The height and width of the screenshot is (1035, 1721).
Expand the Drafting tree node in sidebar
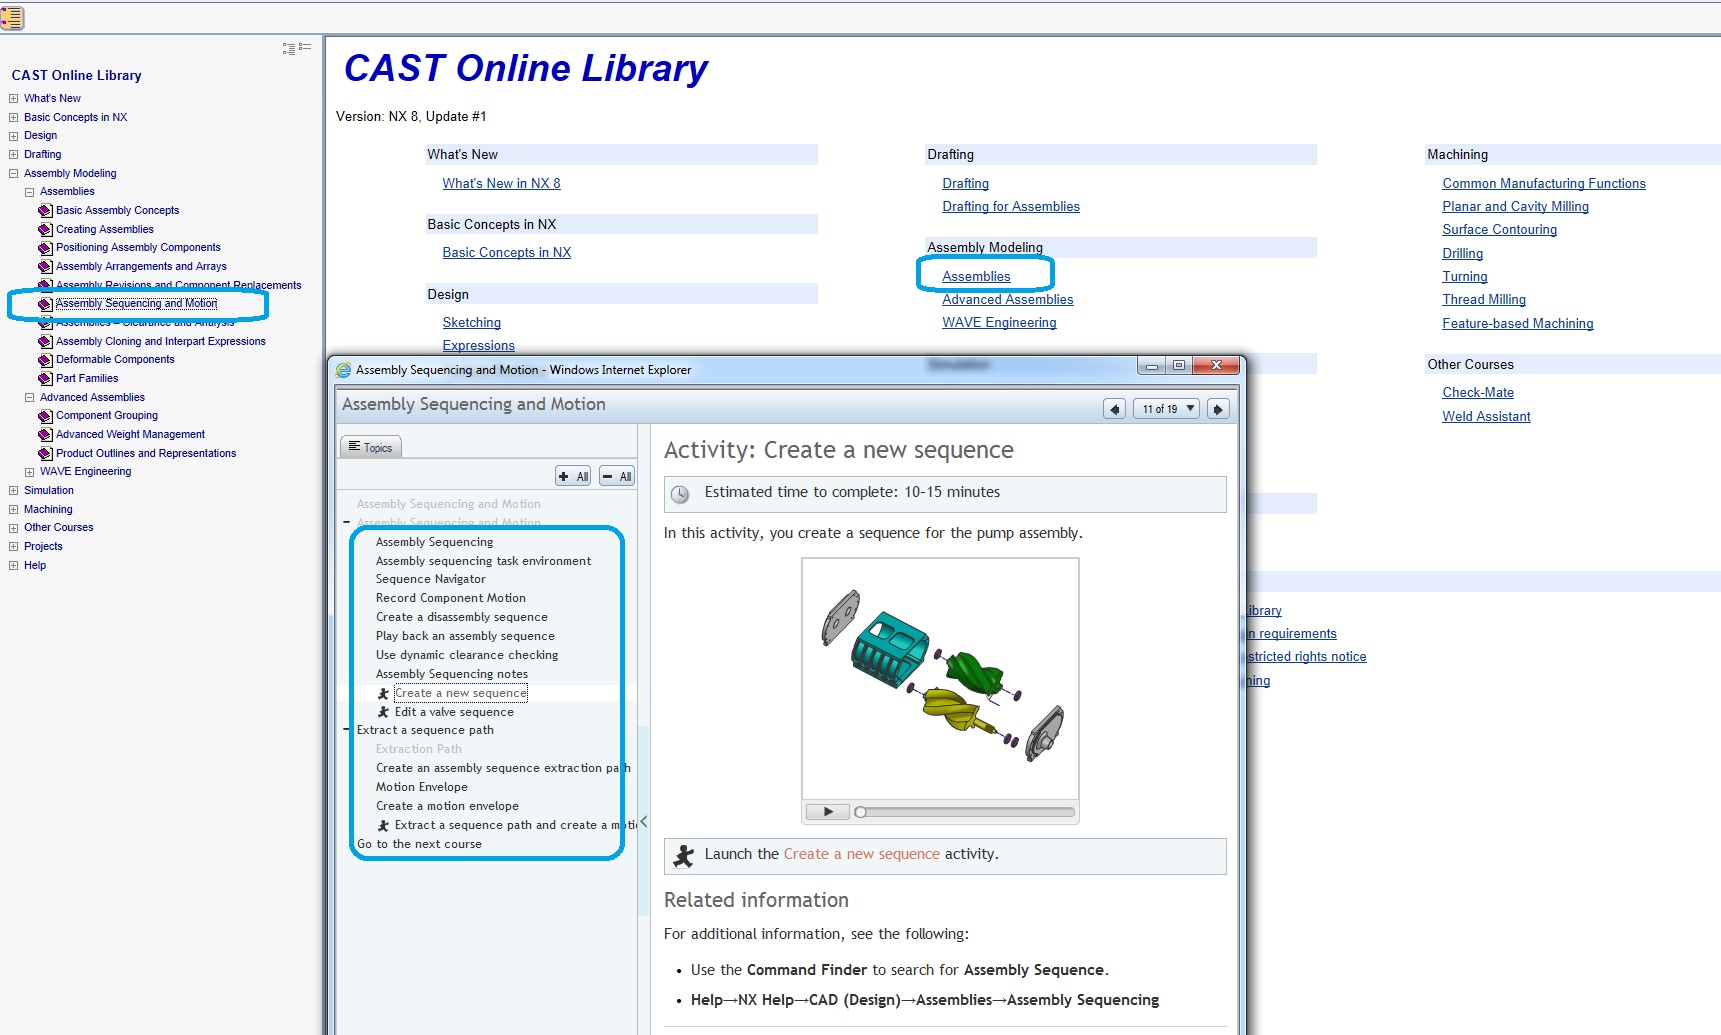point(14,155)
